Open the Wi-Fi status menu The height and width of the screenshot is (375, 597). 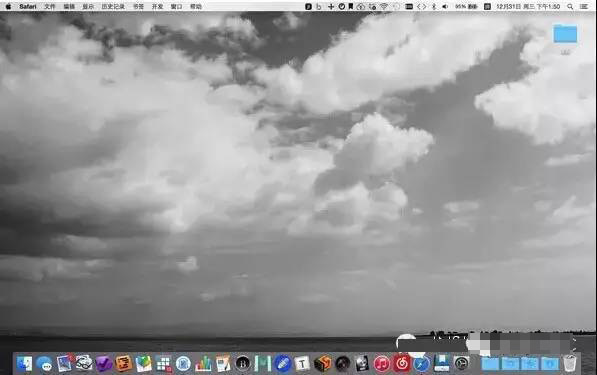(x=384, y=6)
